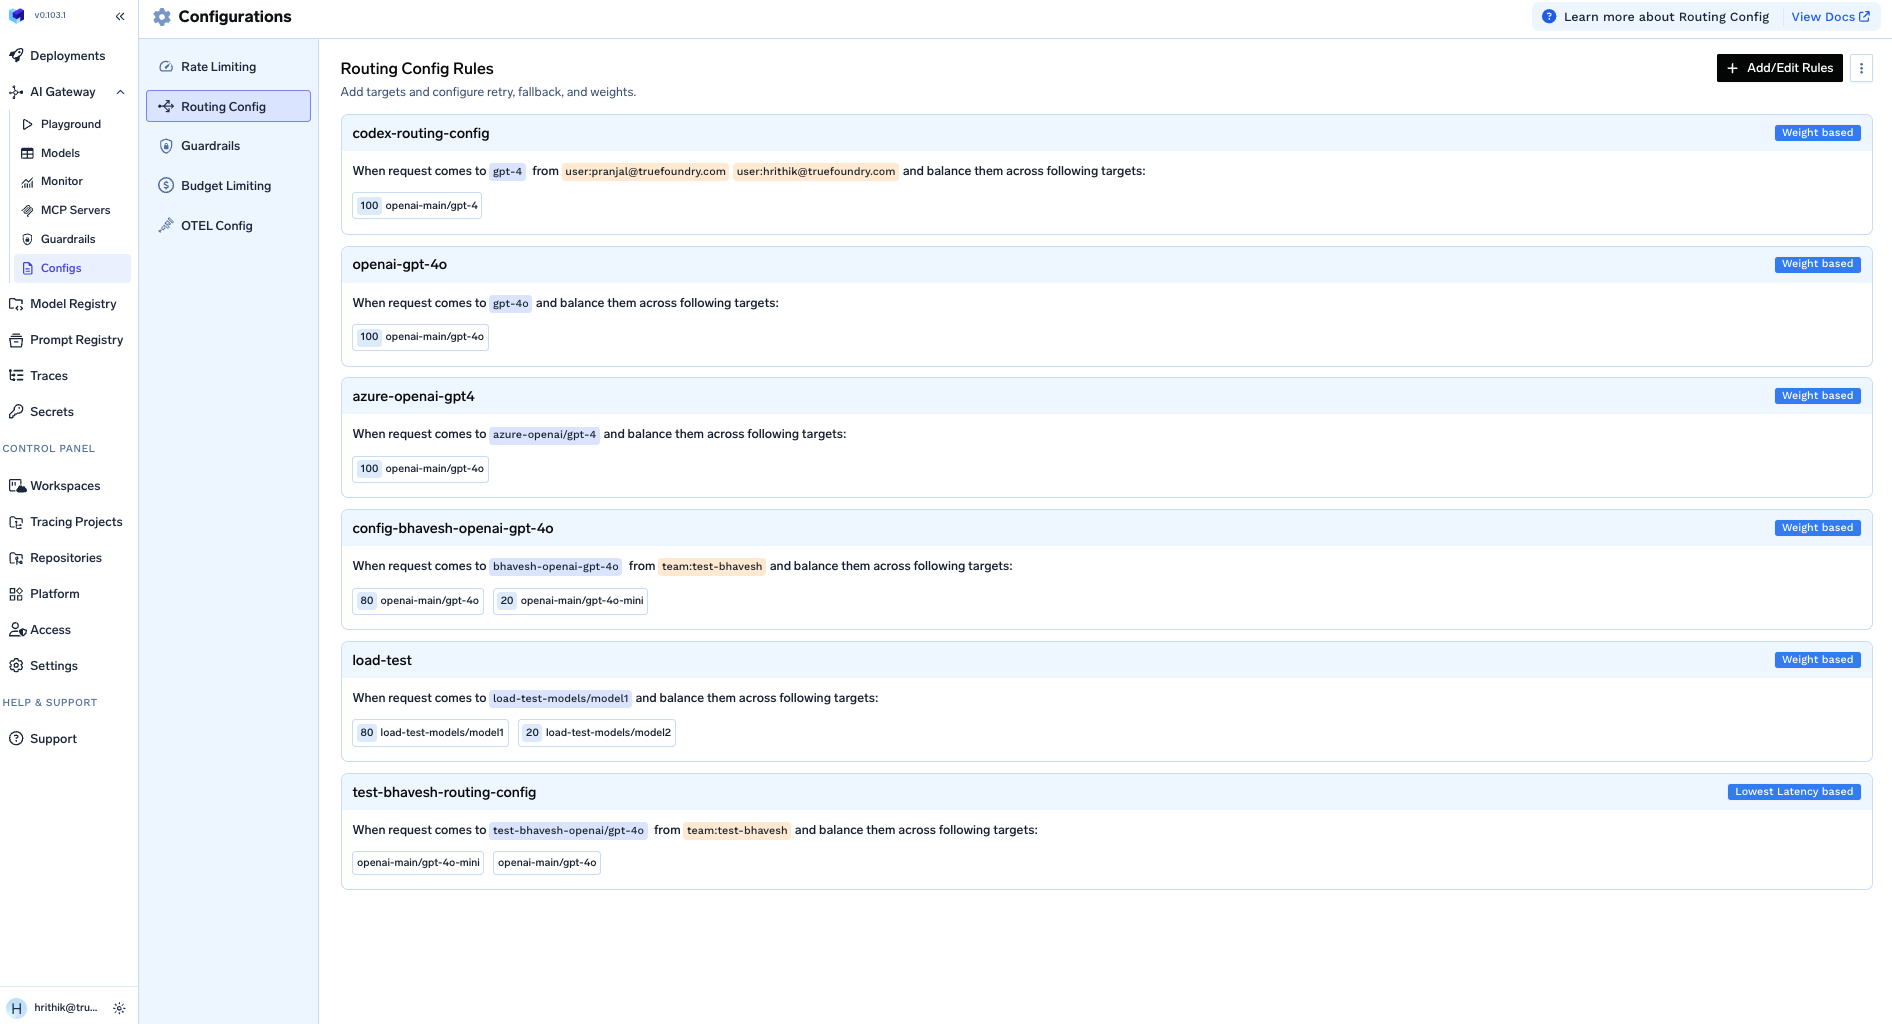Viewport: 1892px width, 1024px height.
Task: Open the Traces section
Action: pyautogui.click(x=49, y=375)
